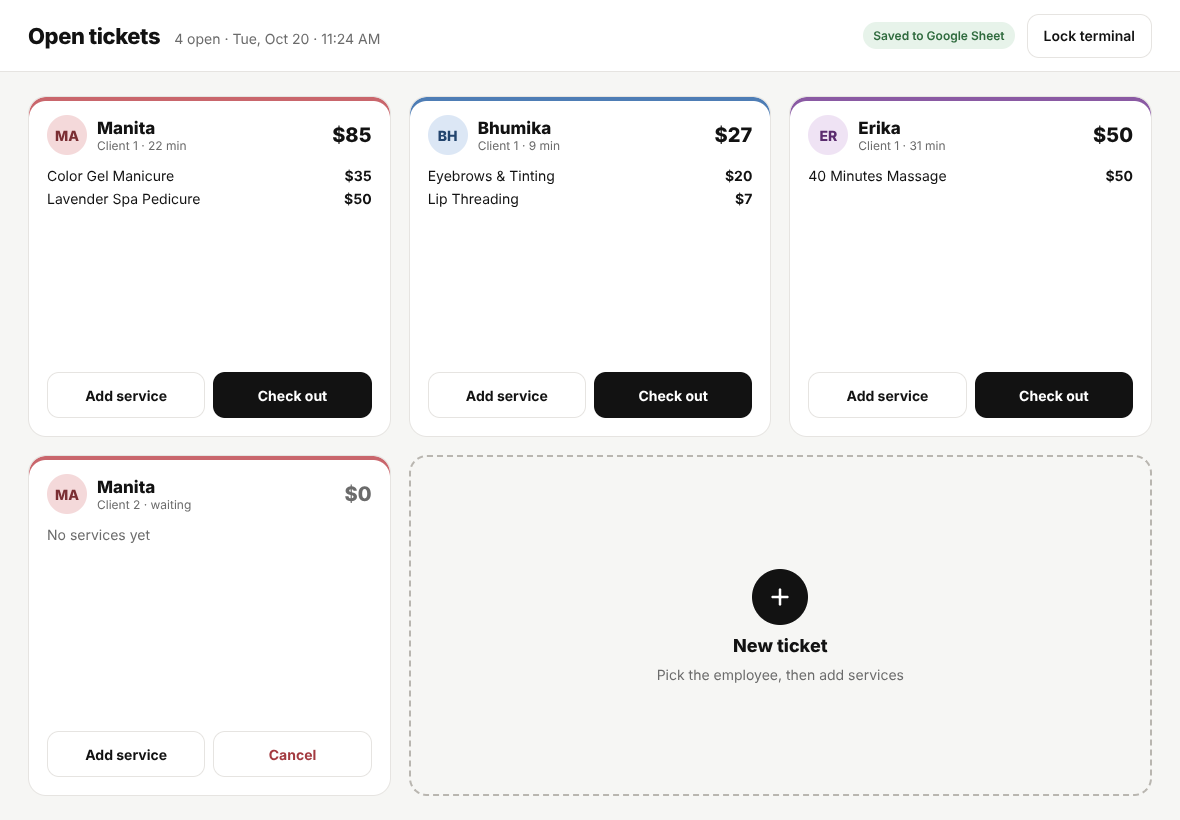Click the $7 price for Lip Threading
The width and height of the screenshot is (1180, 820).
(x=744, y=199)
